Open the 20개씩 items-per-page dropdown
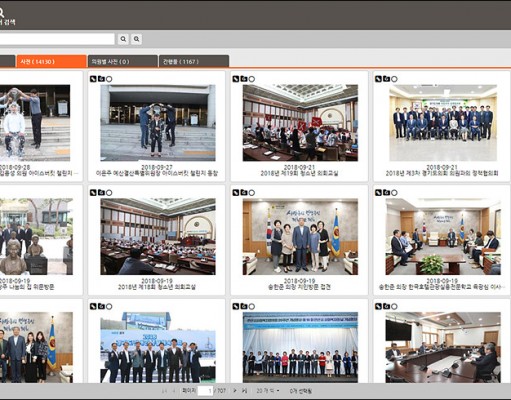Viewport: 511px width, 400px height. tap(268, 391)
